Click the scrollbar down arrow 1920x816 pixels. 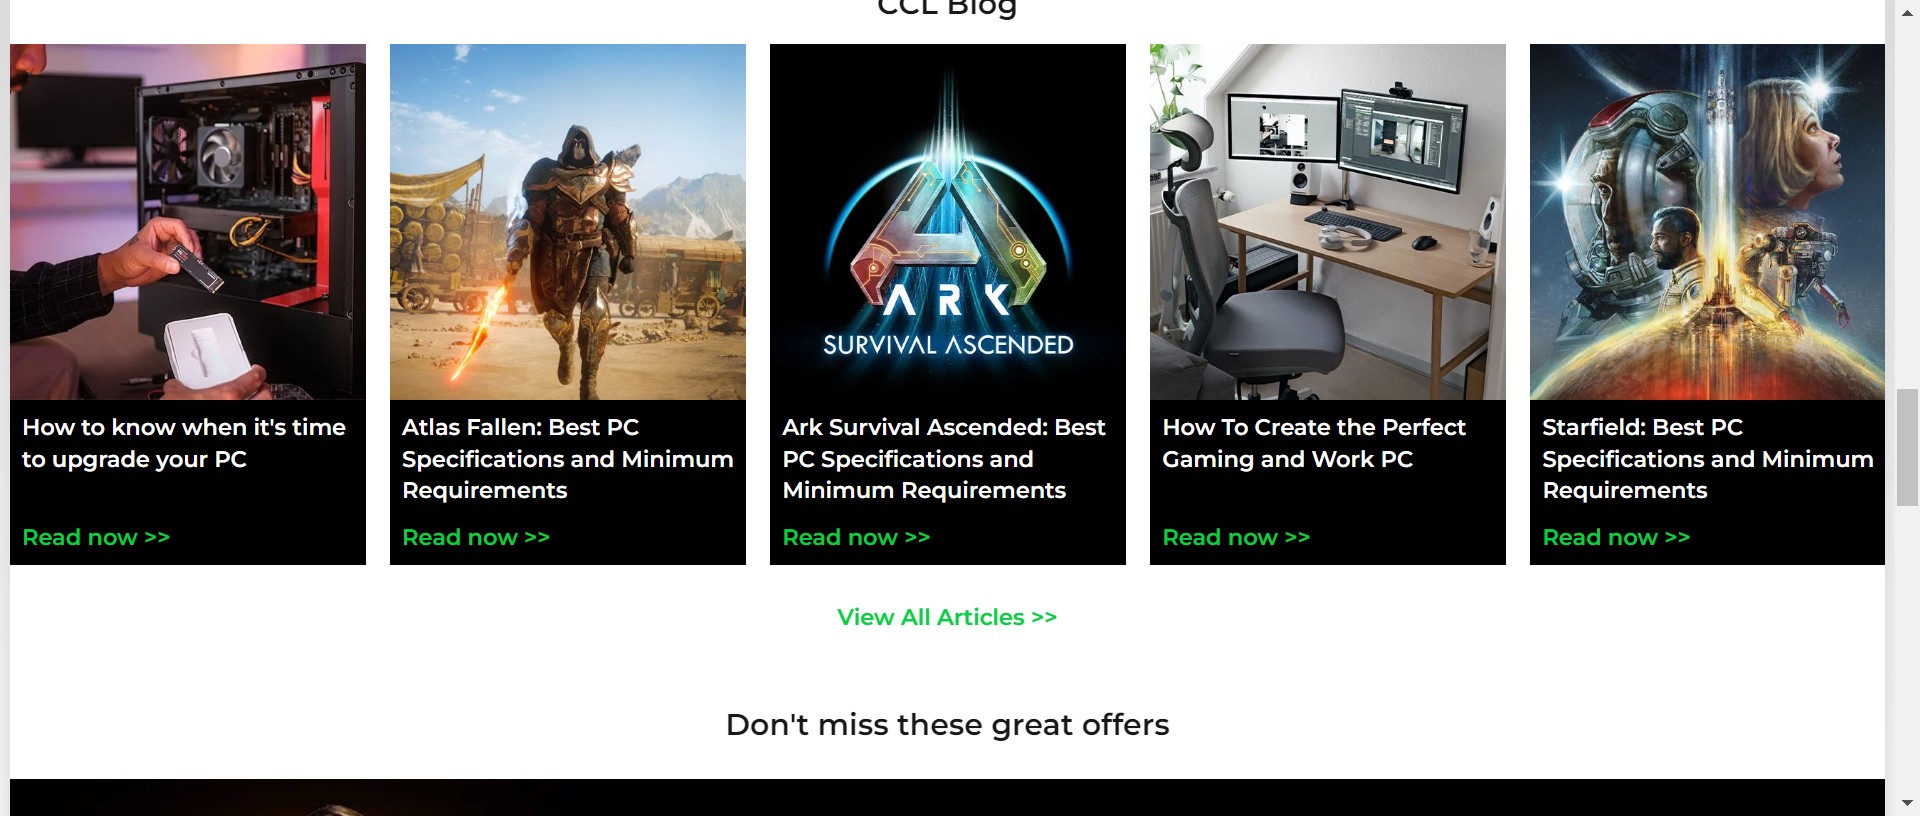(1907, 803)
